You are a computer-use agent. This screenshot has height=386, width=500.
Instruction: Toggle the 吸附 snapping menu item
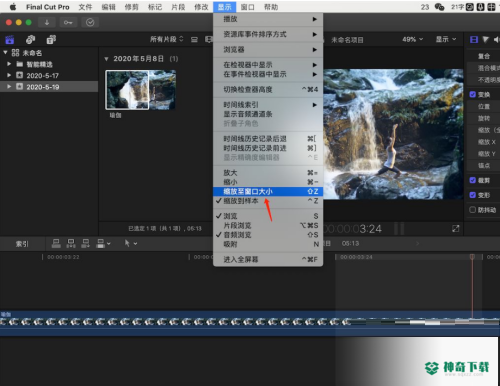(268, 244)
